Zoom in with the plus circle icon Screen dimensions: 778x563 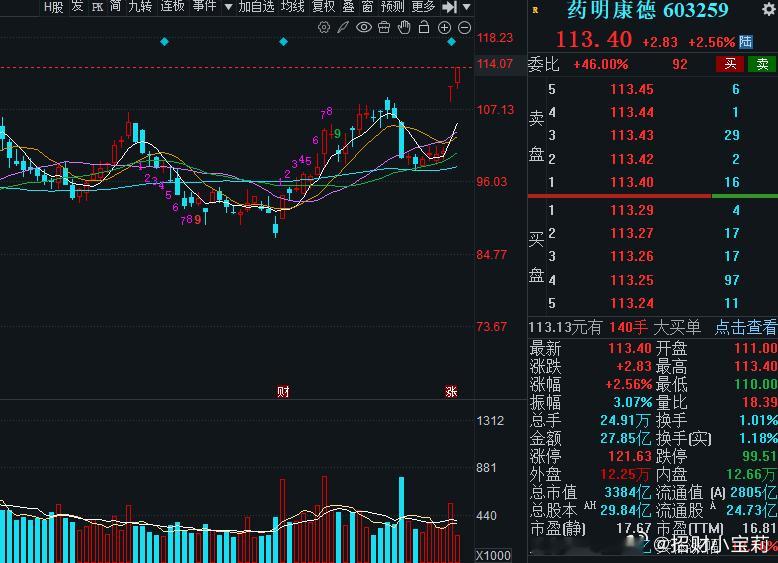pyautogui.click(x=445, y=28)
